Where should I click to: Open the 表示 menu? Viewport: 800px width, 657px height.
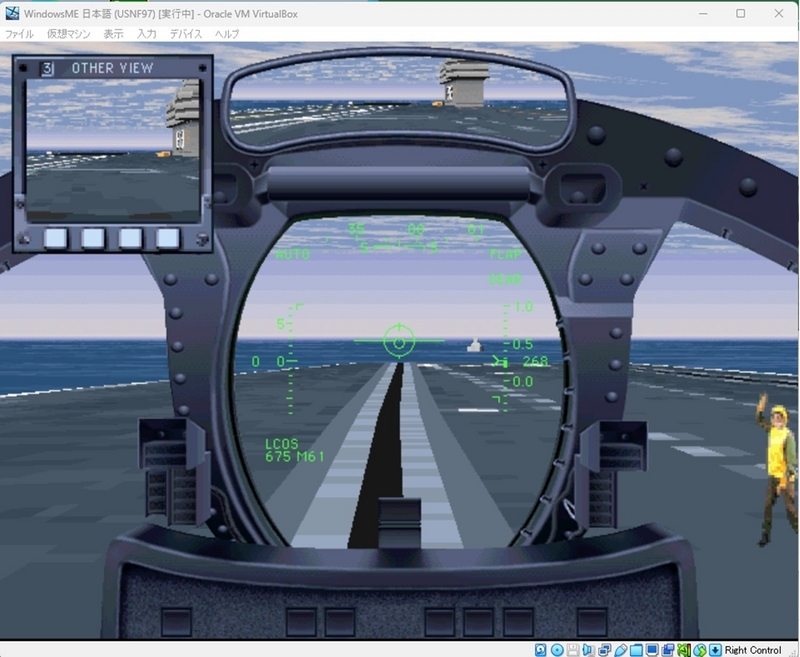(x=113, y=34)
